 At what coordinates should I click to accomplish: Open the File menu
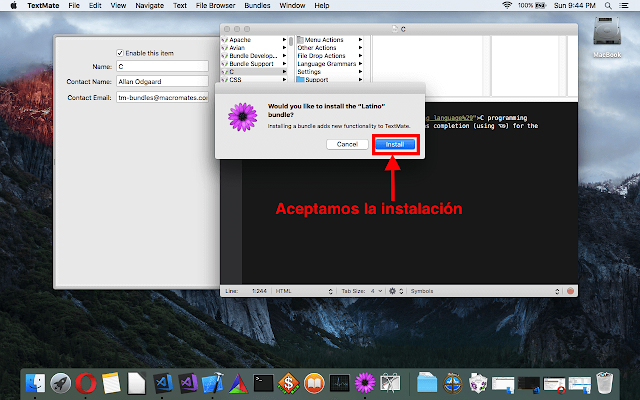[74, 5]
